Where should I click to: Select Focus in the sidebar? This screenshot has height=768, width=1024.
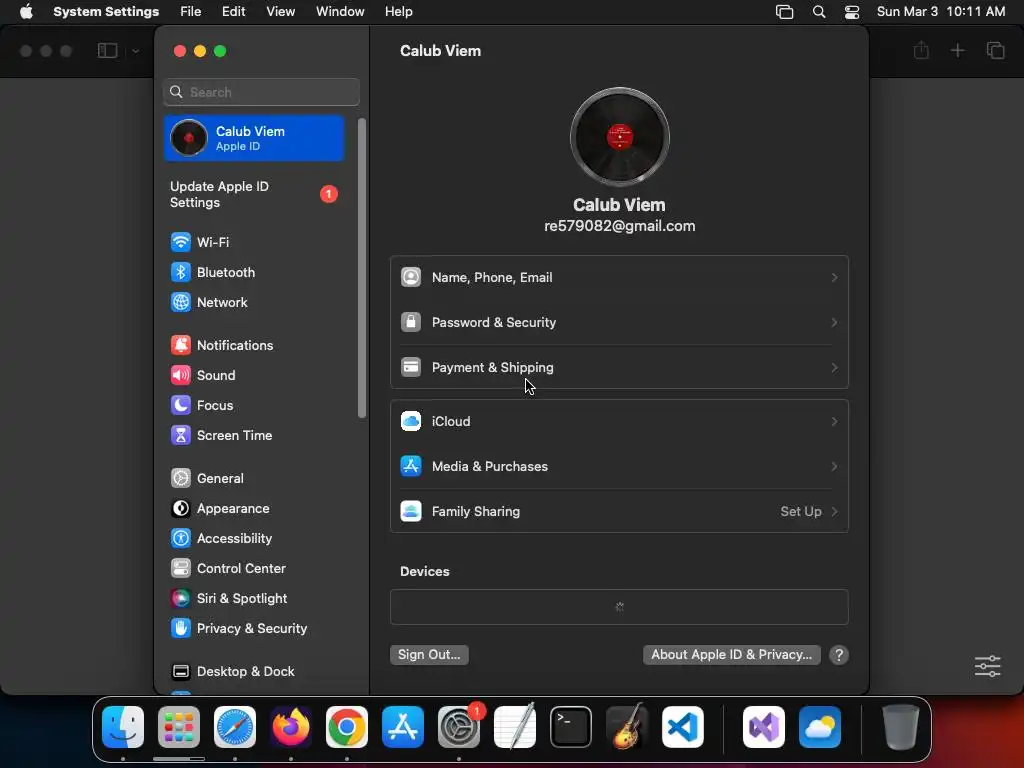coord(202,406)
